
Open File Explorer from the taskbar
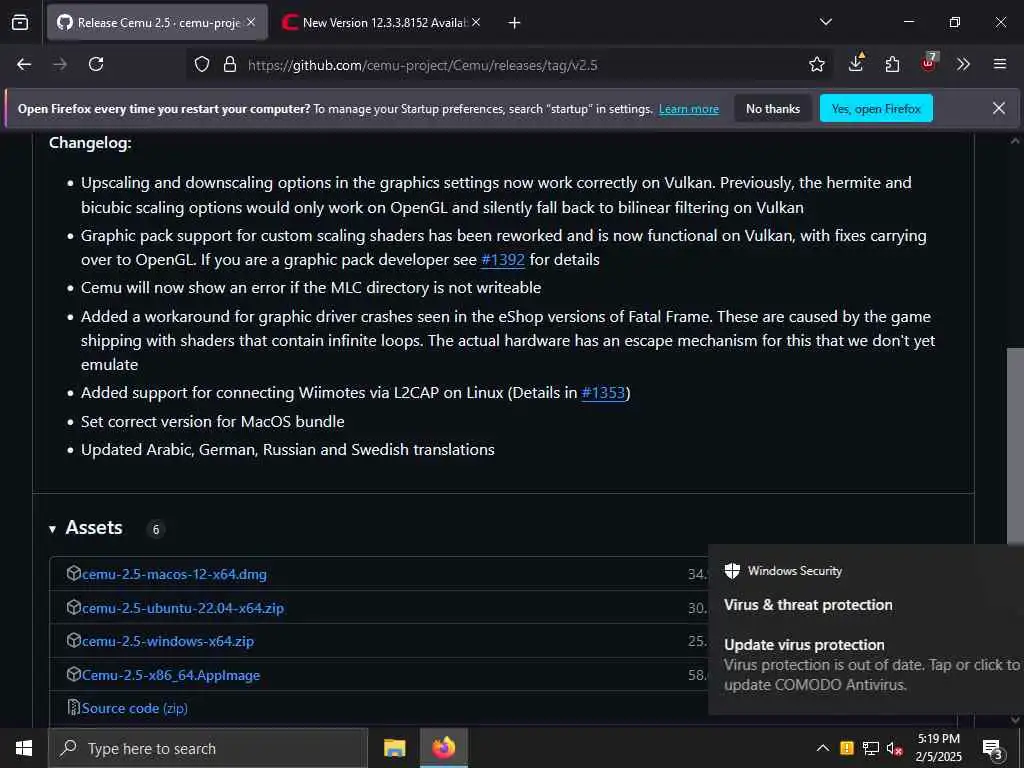pyautogui.click(x=394, y=748)
